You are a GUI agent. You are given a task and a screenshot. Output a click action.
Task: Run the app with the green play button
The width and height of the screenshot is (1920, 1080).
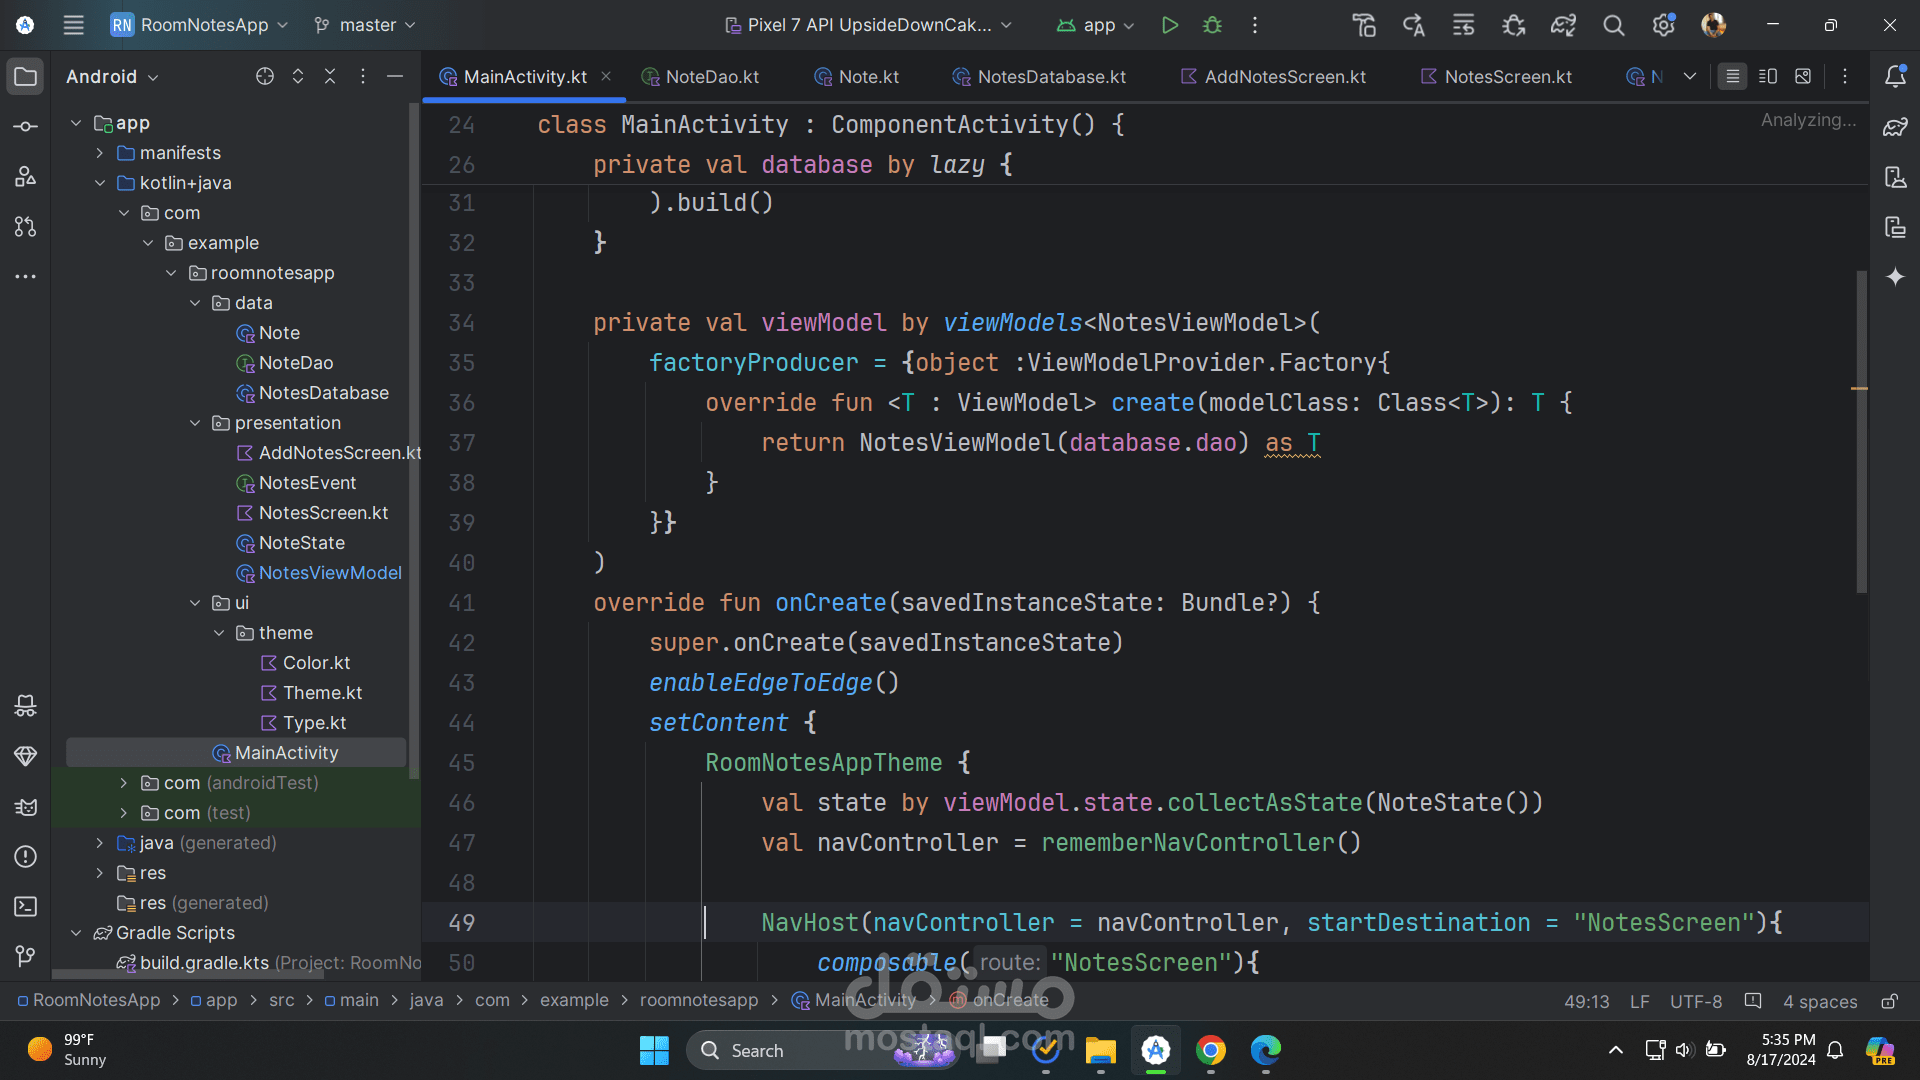pos(1169,25)
